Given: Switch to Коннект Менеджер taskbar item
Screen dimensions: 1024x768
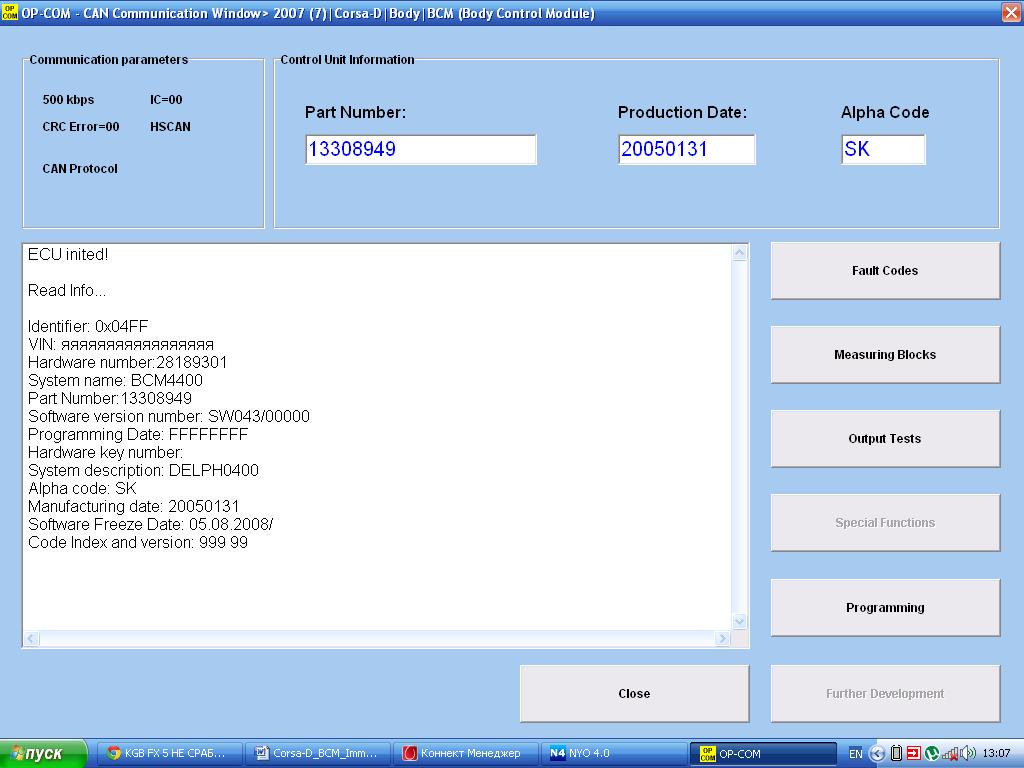Looking at the screenshot, I should 466,754.
